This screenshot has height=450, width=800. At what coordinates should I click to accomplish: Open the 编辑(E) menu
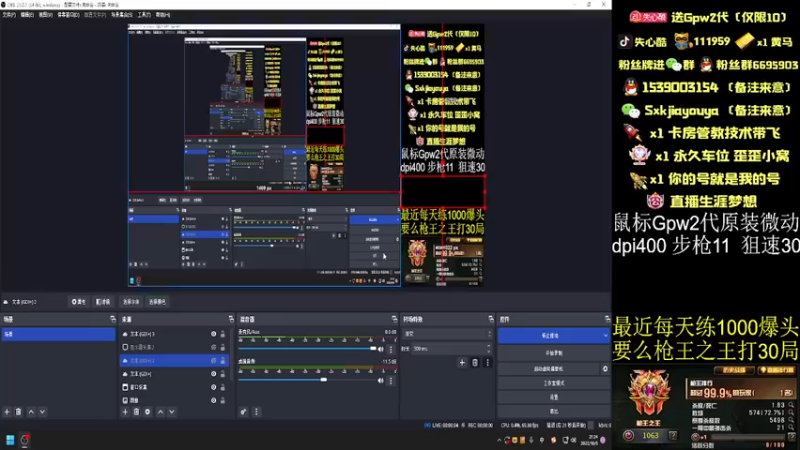(27, 15)
